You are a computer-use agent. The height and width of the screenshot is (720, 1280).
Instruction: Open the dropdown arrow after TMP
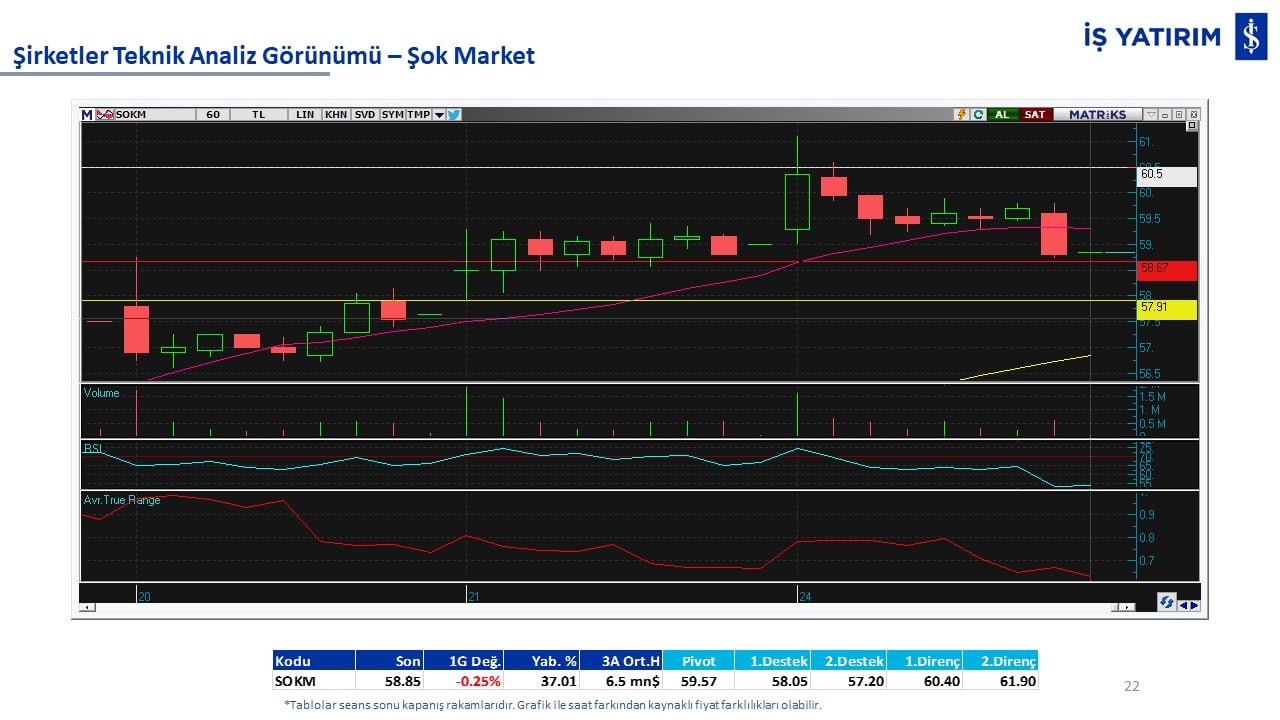[439, 115]
